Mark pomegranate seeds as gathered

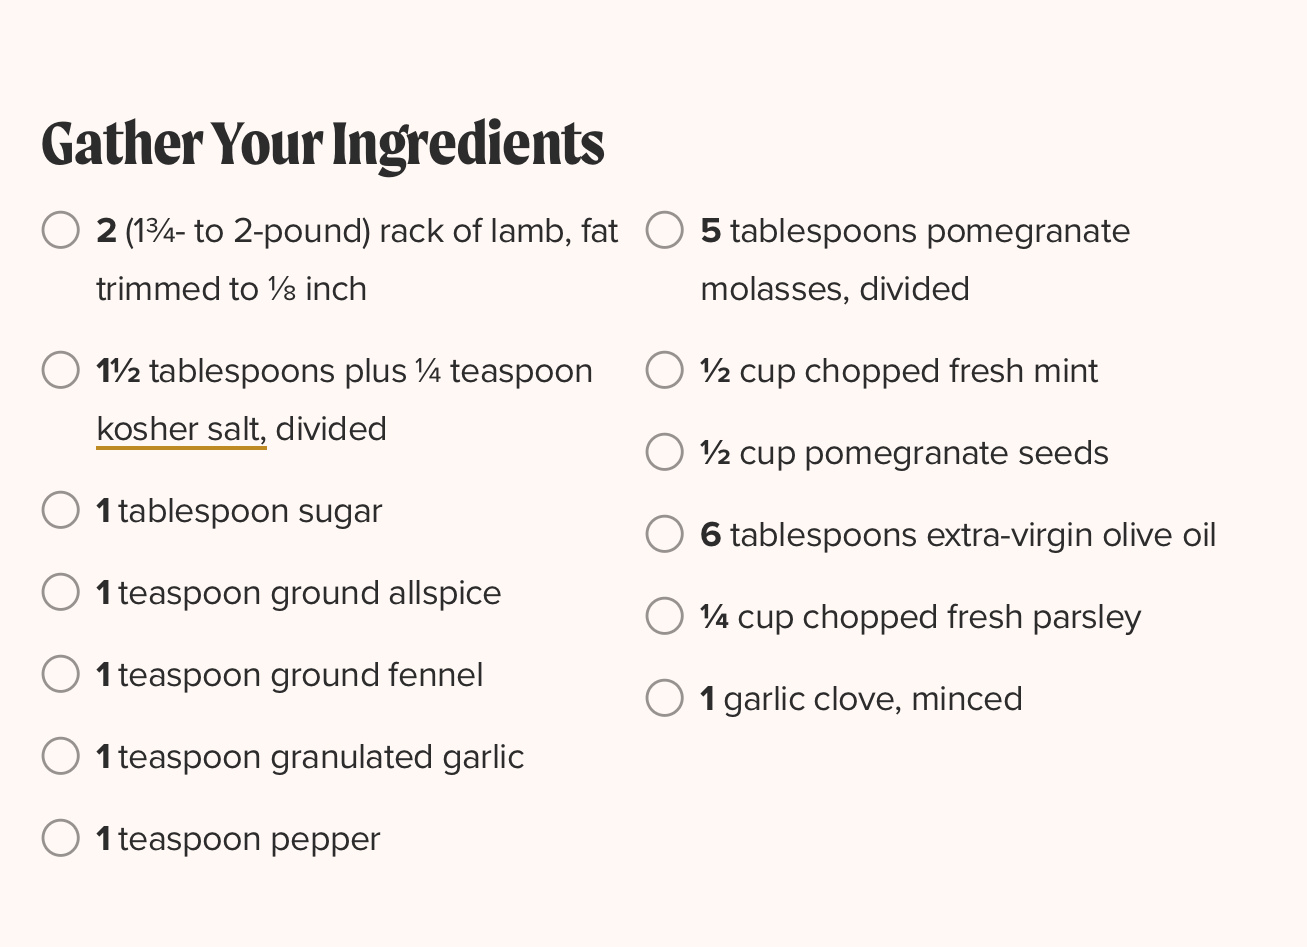click(x=665, y=452)
